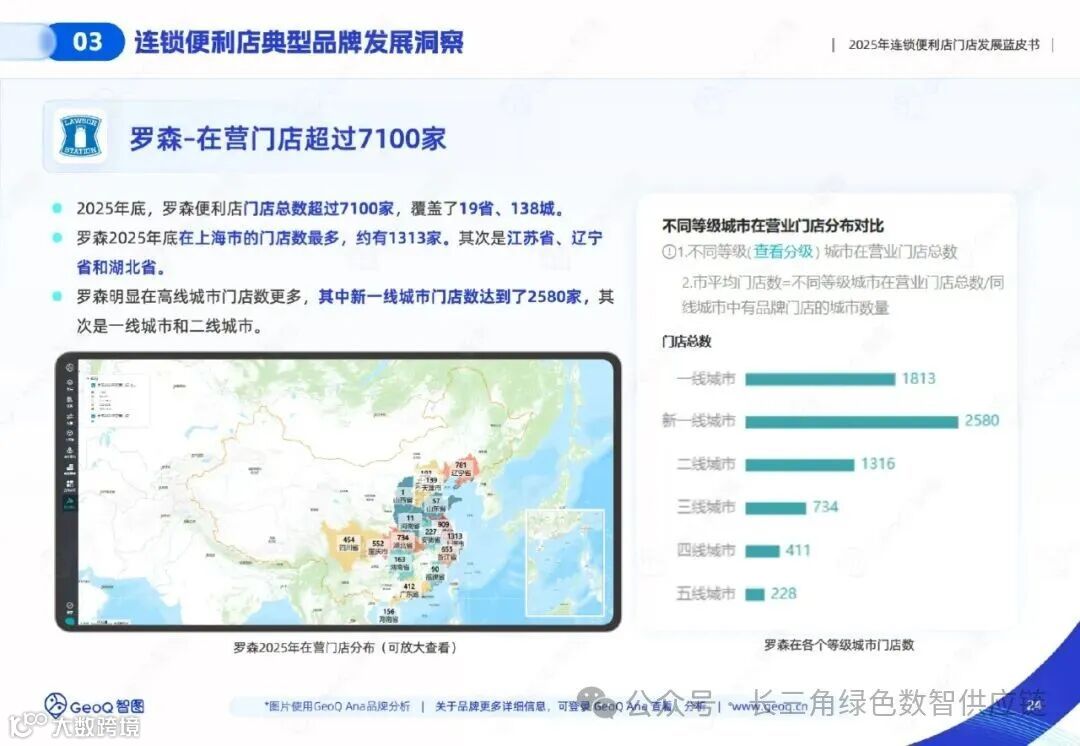The width and height of the screenshot is (1080, 746).
Task: Click the caption 罗森在各个等级城市门店数
Action: click(839, 645)
